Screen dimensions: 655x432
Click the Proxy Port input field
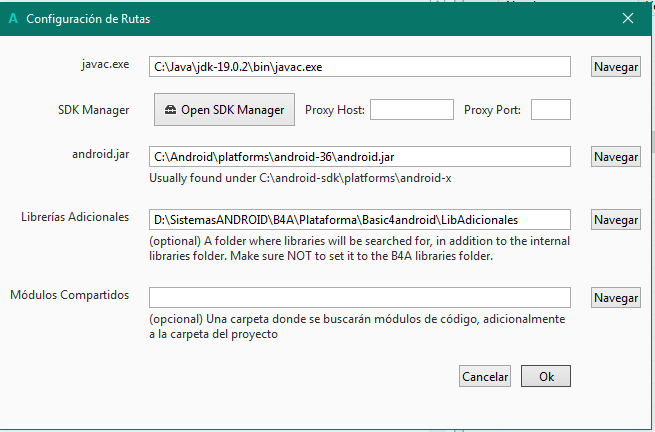click(550, 110)
